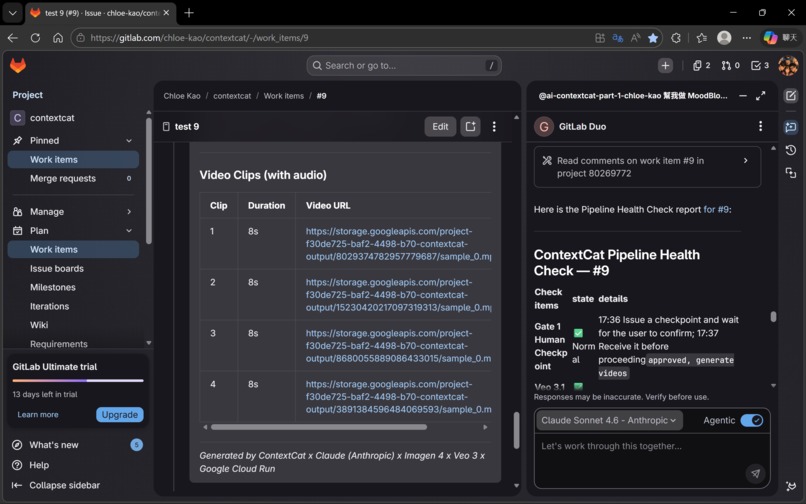806x504 pixels.
Task: Open assigned issues counter showing 2
Action: click(701, 65)
